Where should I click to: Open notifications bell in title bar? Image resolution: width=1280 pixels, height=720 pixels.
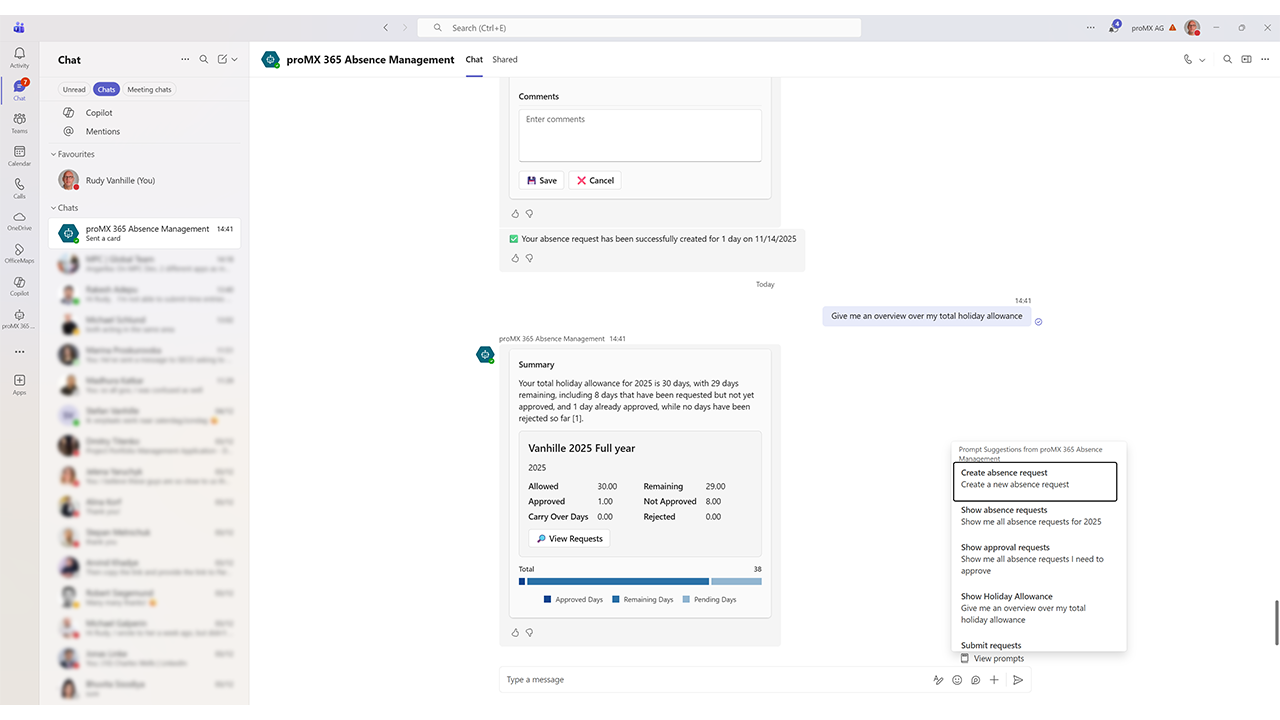point(1114,28)
